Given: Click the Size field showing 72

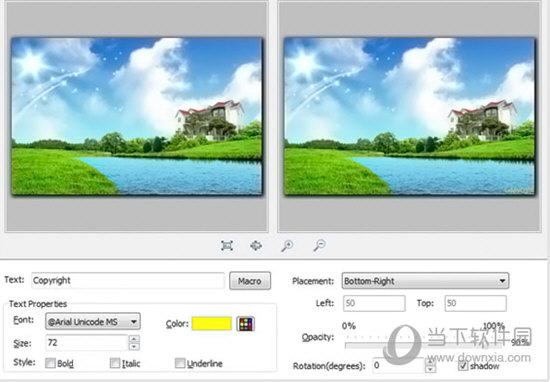Looking at the screenshot, I should pyautogui.click(x=87, y=342).
